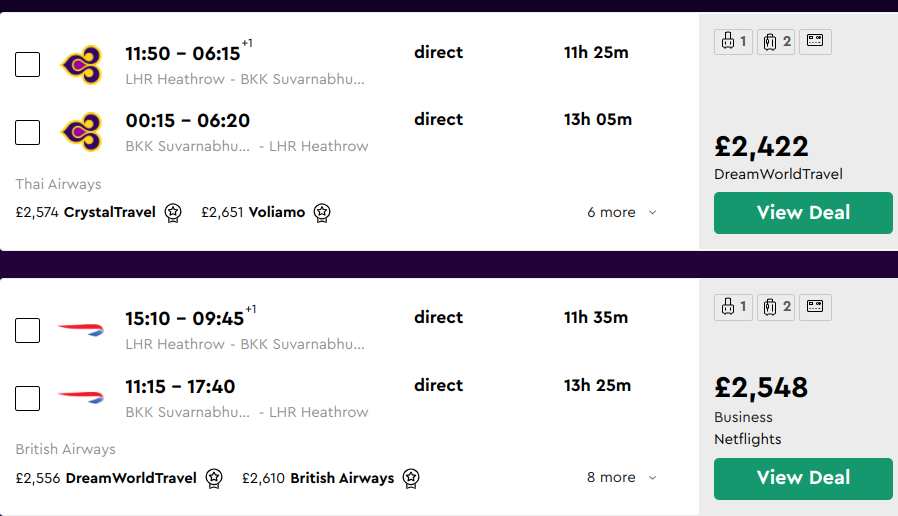Click rating badge next to CrystalTravel
This screenshot has width=898, height=516.
tap(173, 212)
